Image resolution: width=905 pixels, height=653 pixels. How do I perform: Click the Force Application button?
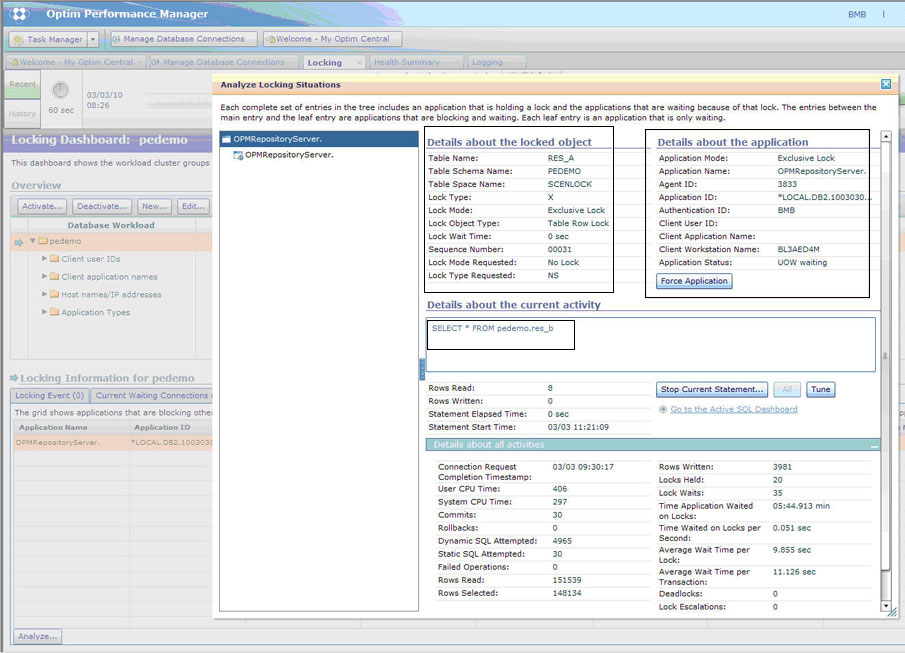[694, 281]
